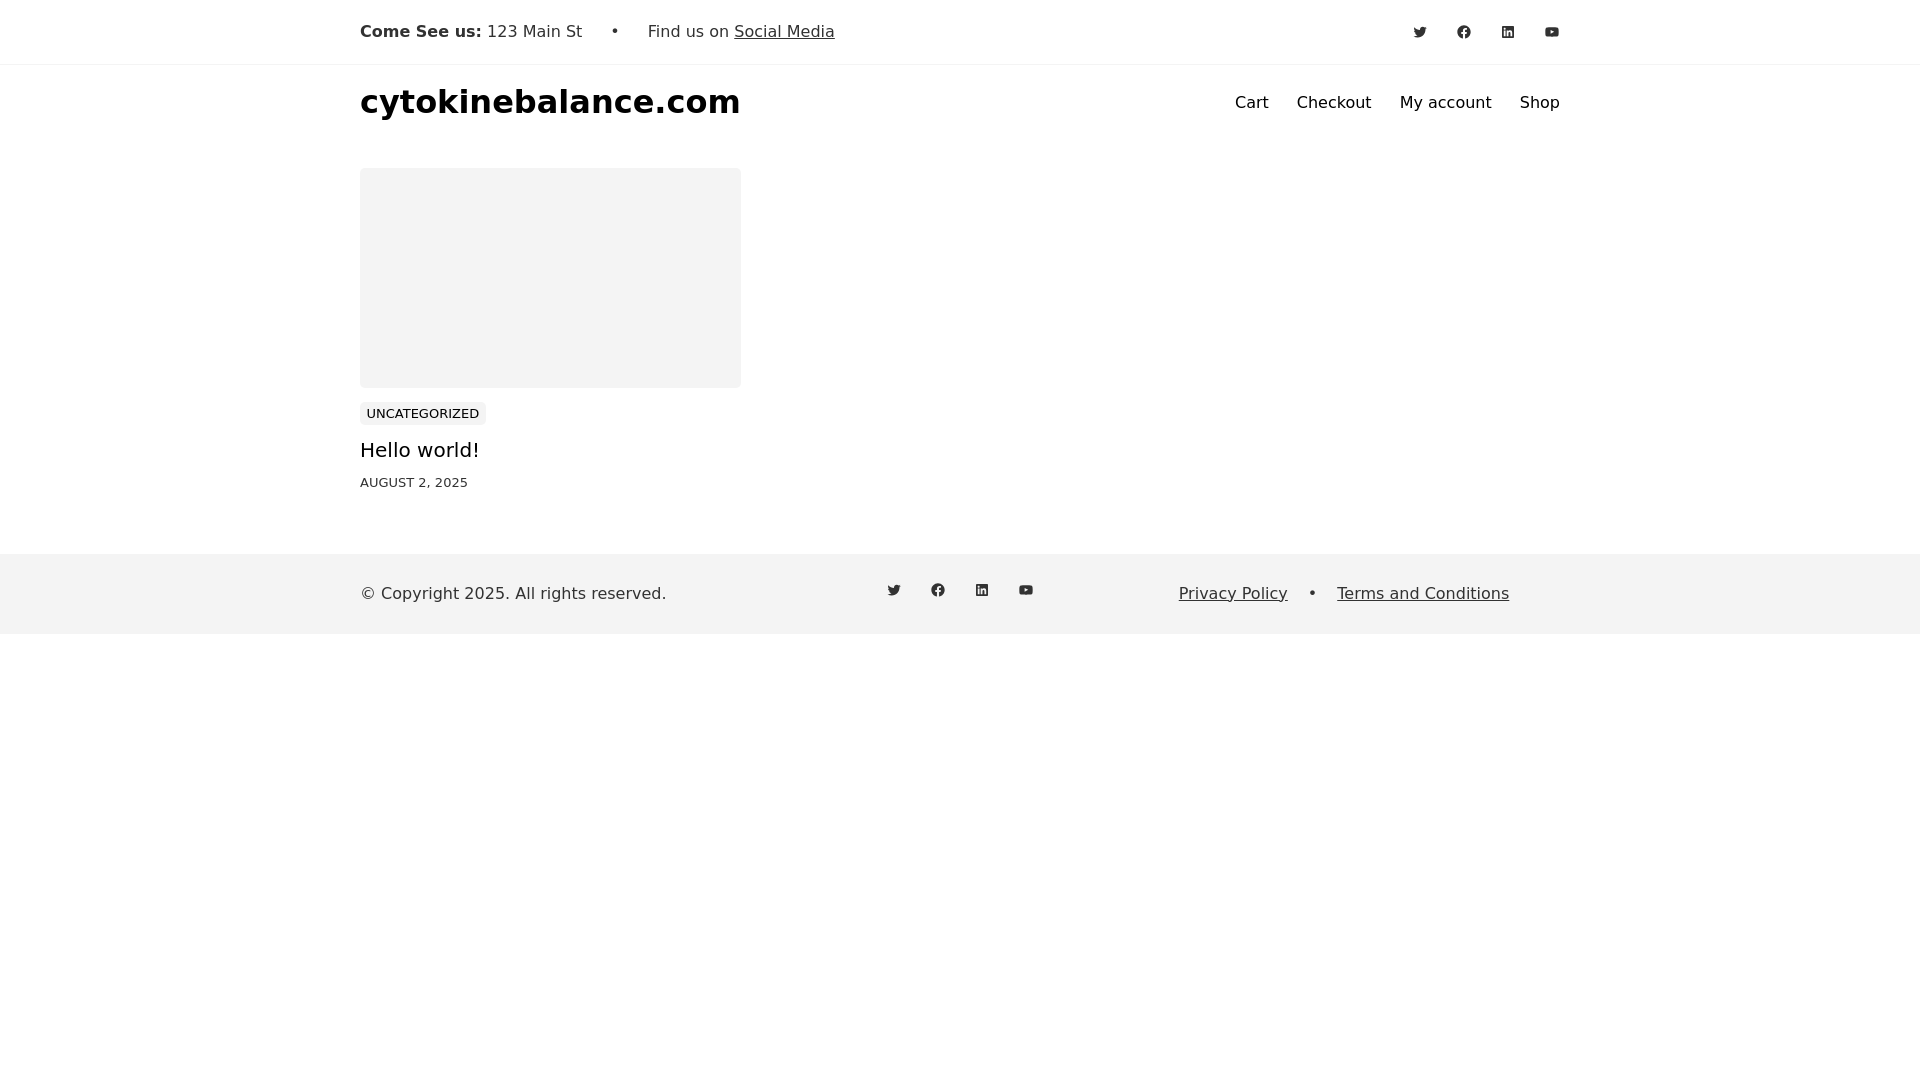Click the footer Facebook icon
Image resolution: width=1920 pixels, height=1080 pixels.
coord(938,590)
